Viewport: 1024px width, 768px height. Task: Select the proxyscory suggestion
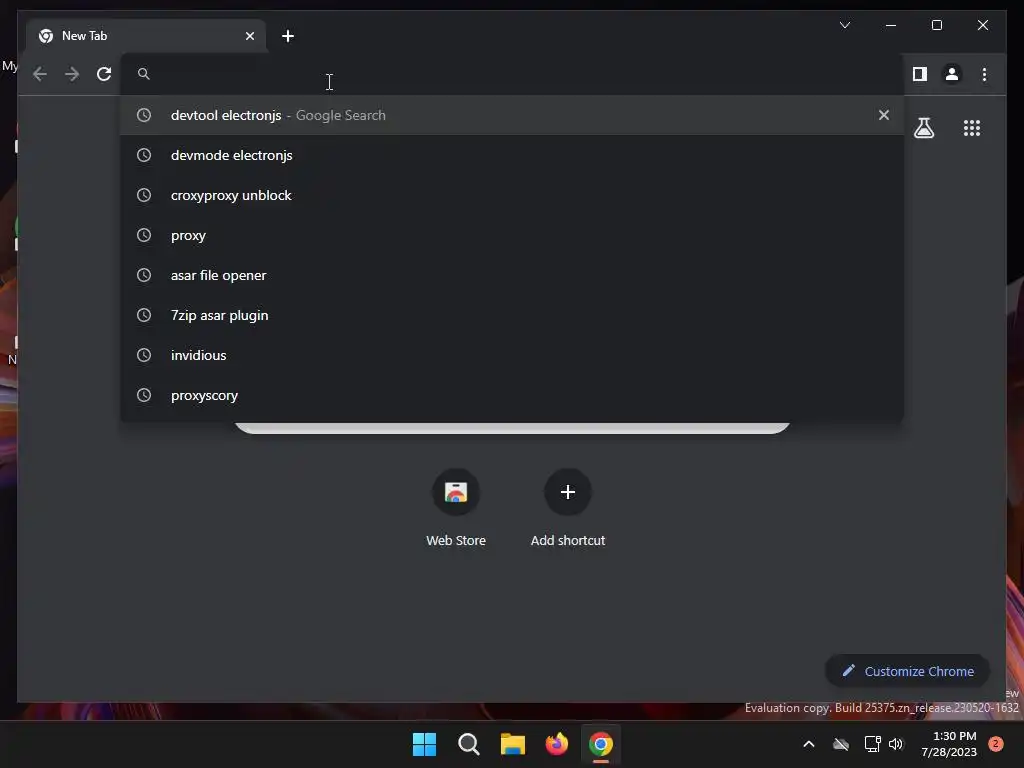tap(512, 395)
